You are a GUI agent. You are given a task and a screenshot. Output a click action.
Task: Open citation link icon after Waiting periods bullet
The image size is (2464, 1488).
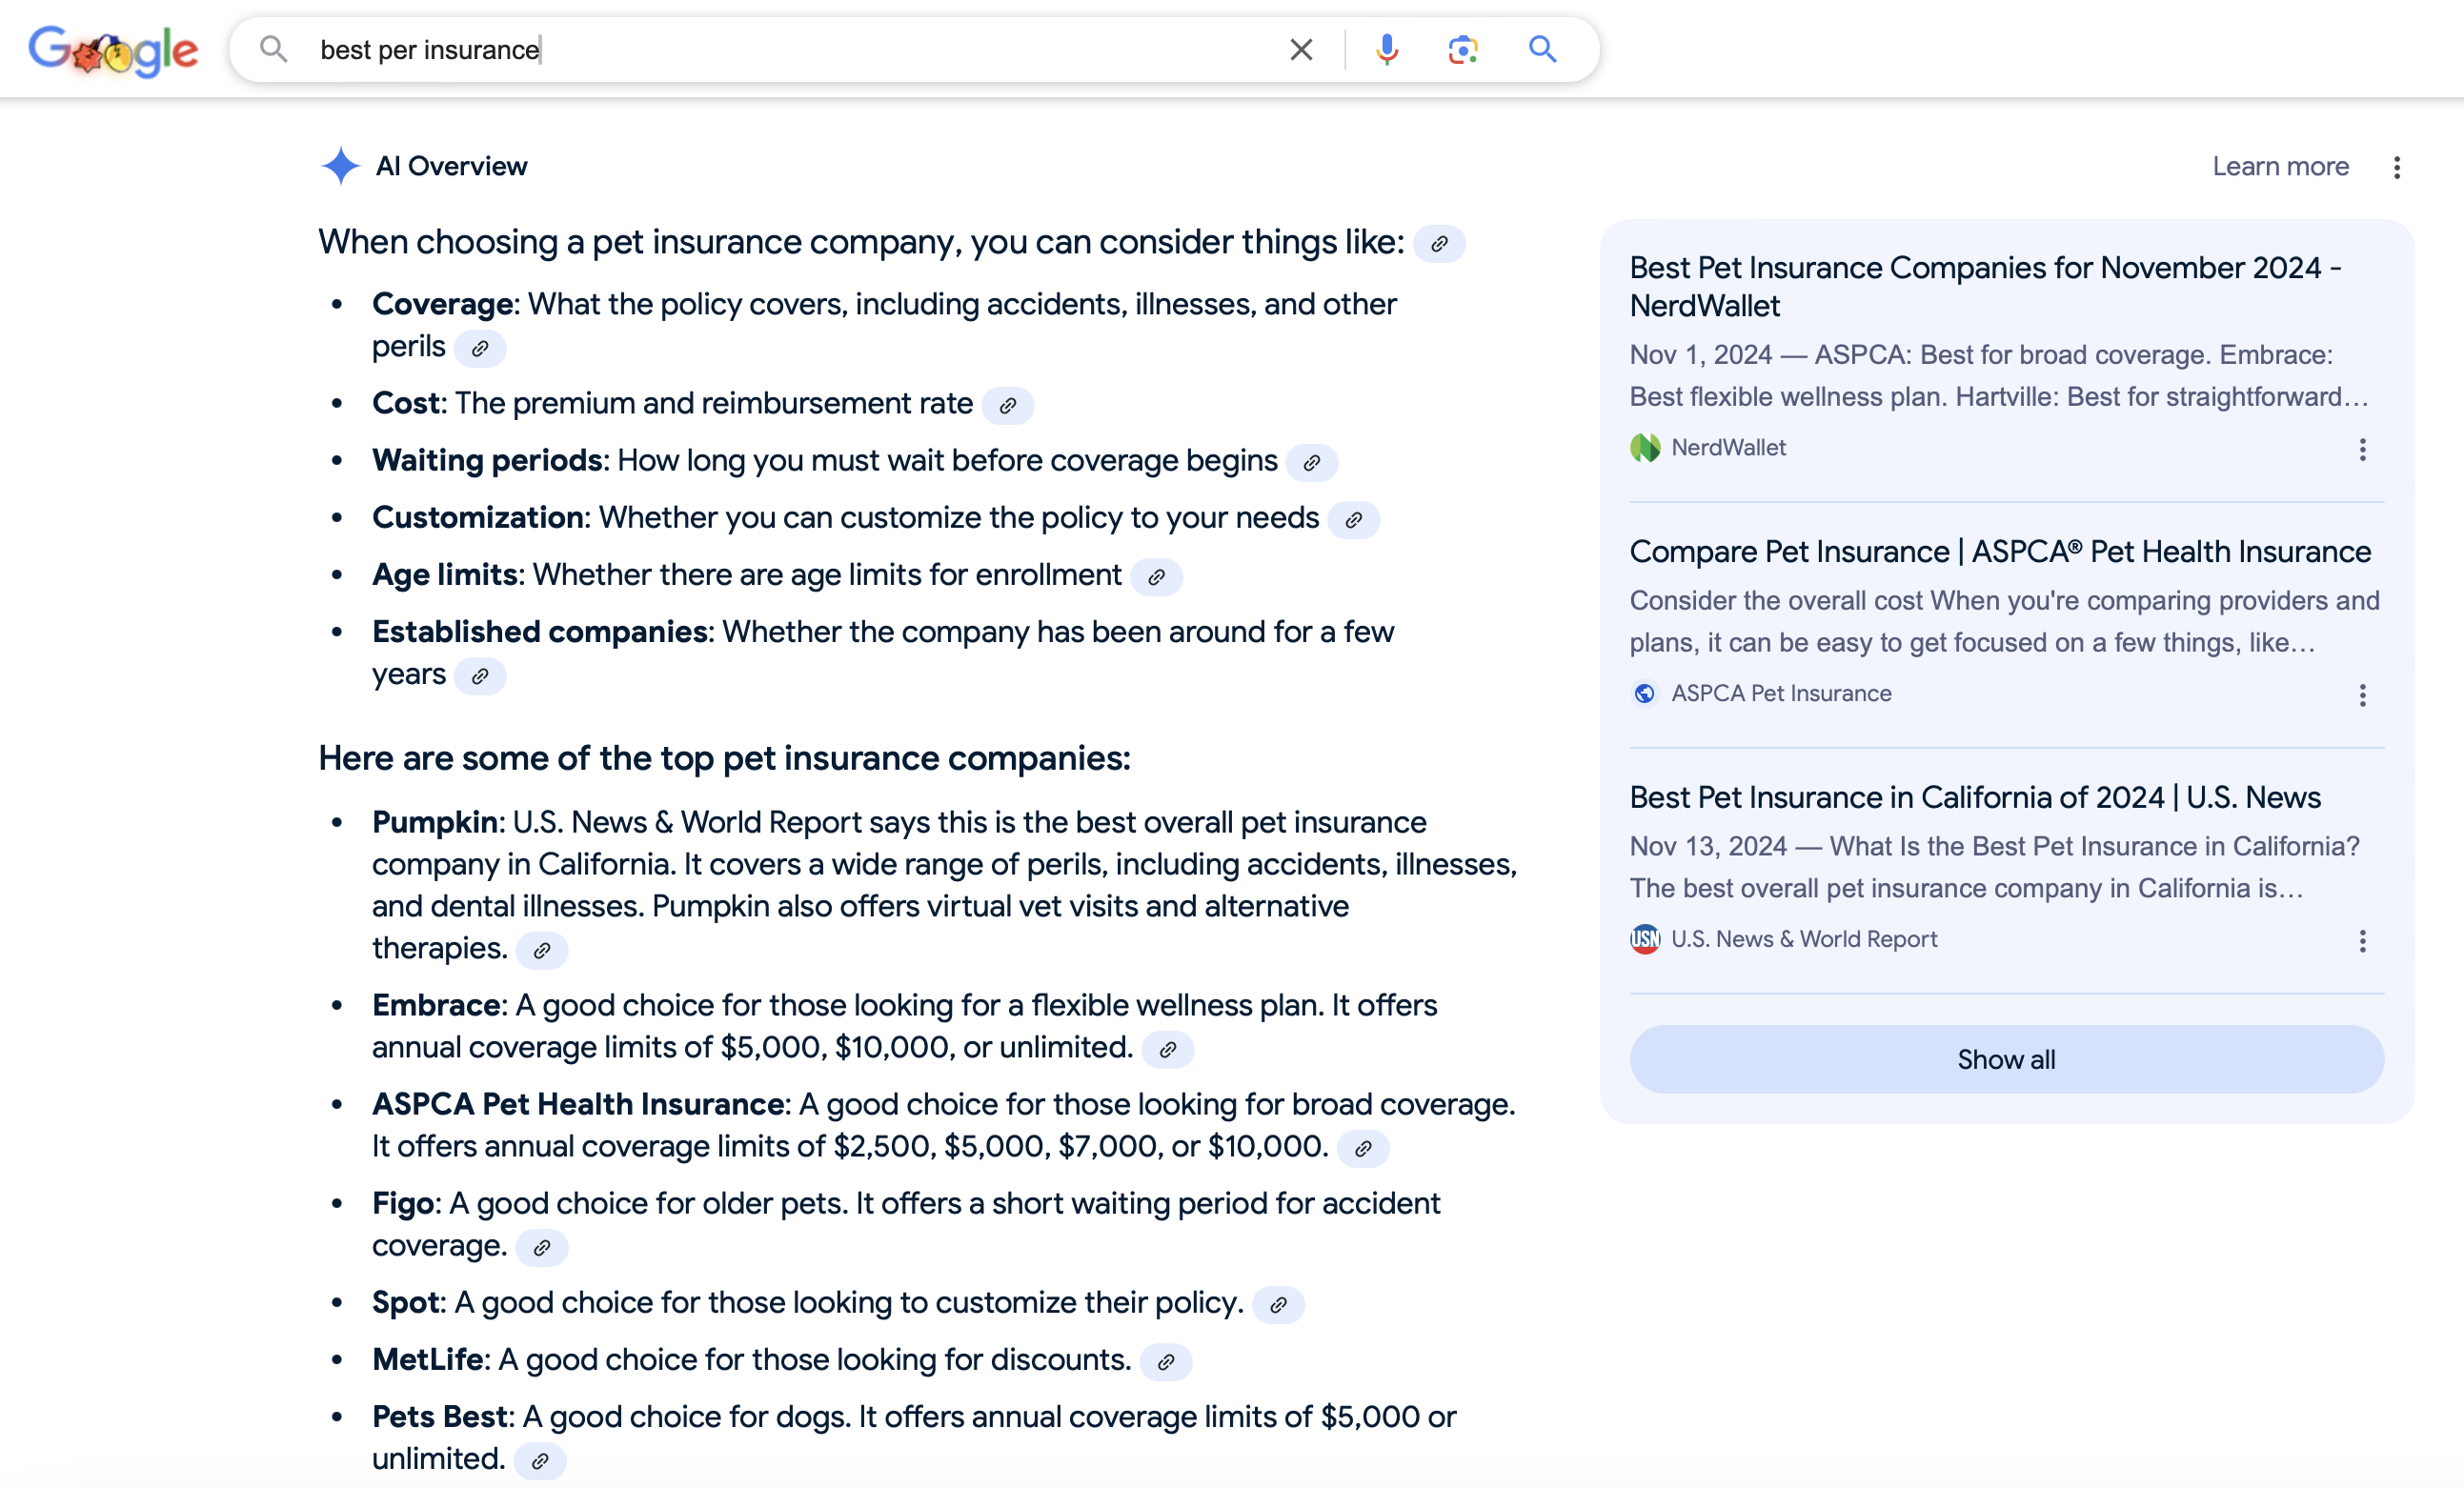point(1312,462)
